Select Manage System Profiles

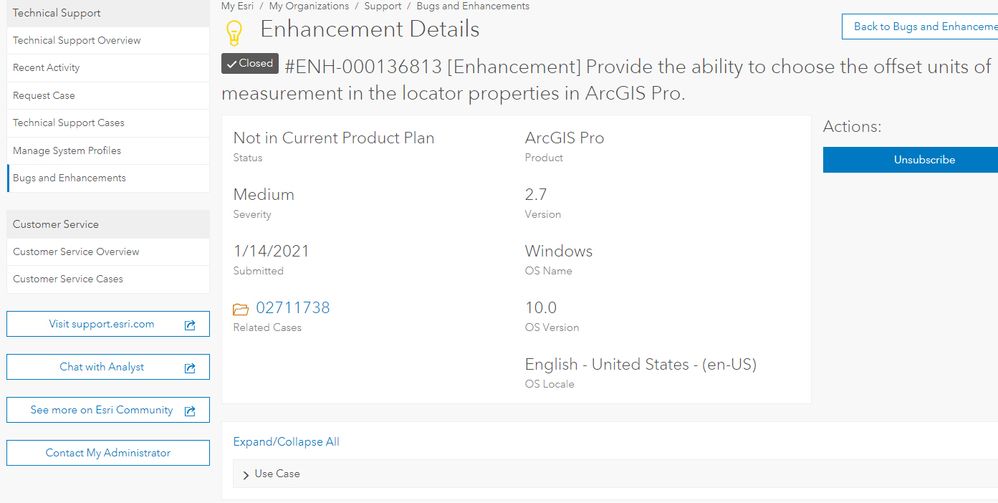67,151
